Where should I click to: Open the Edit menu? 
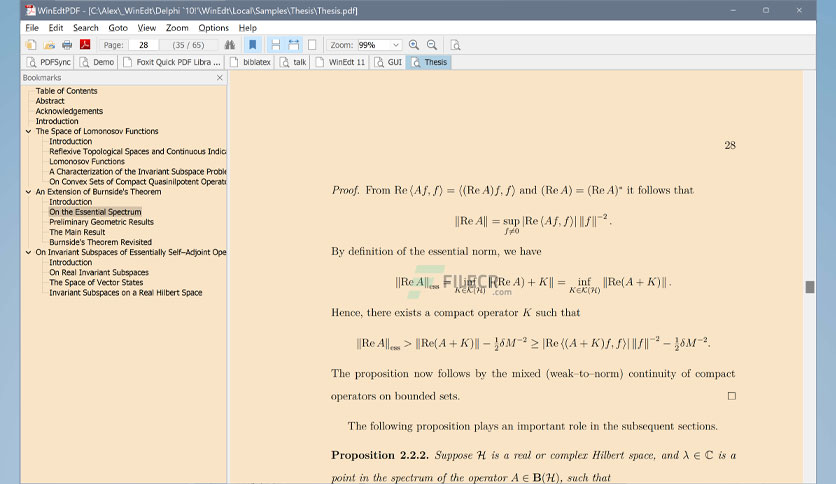coord(56,28)
